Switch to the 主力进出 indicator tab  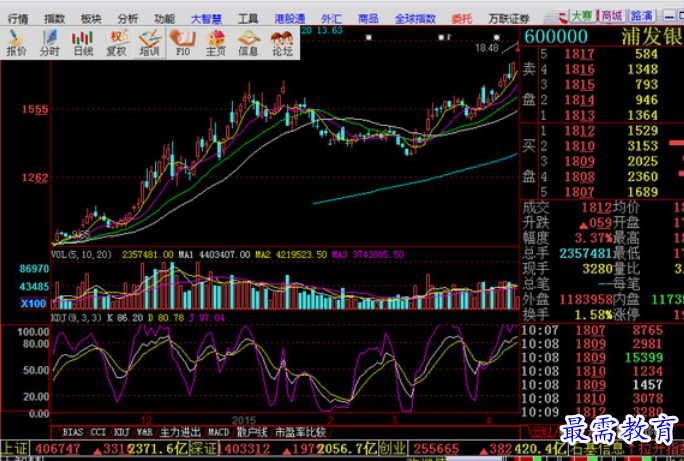[181, 432]
